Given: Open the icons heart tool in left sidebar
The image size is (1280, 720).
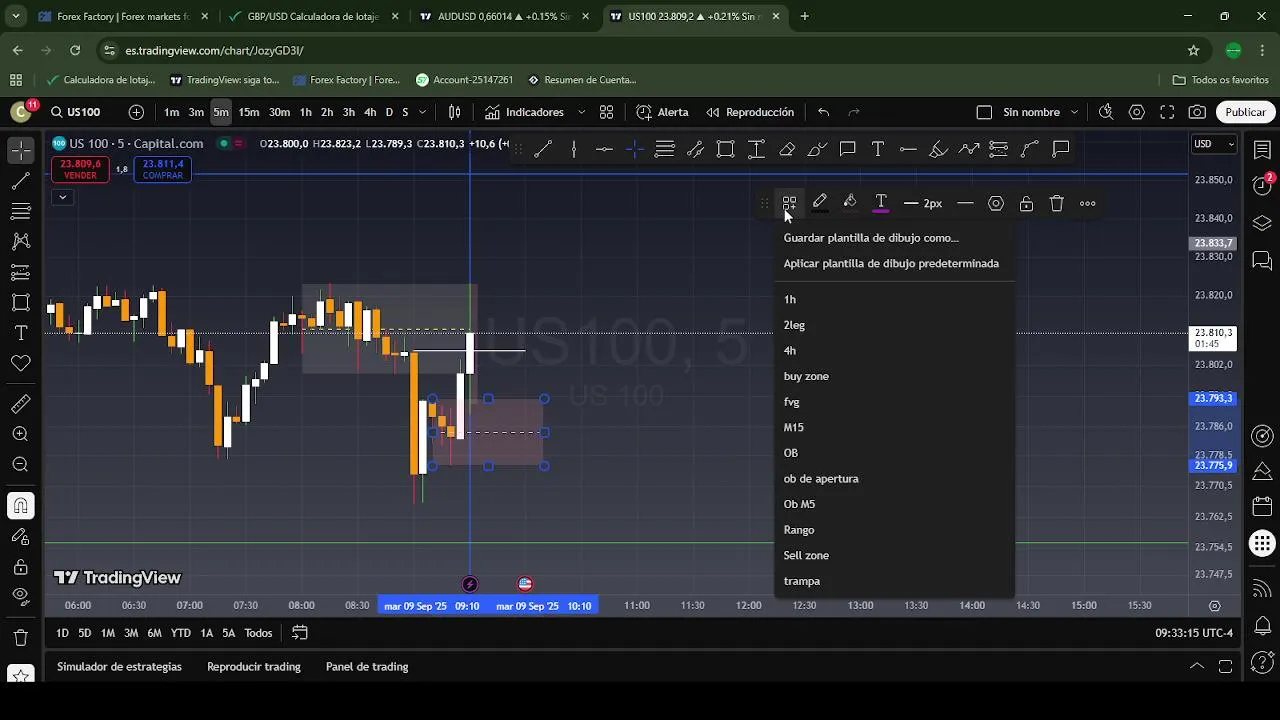Looking at the screenshot, I should click(x=20, y=364).
